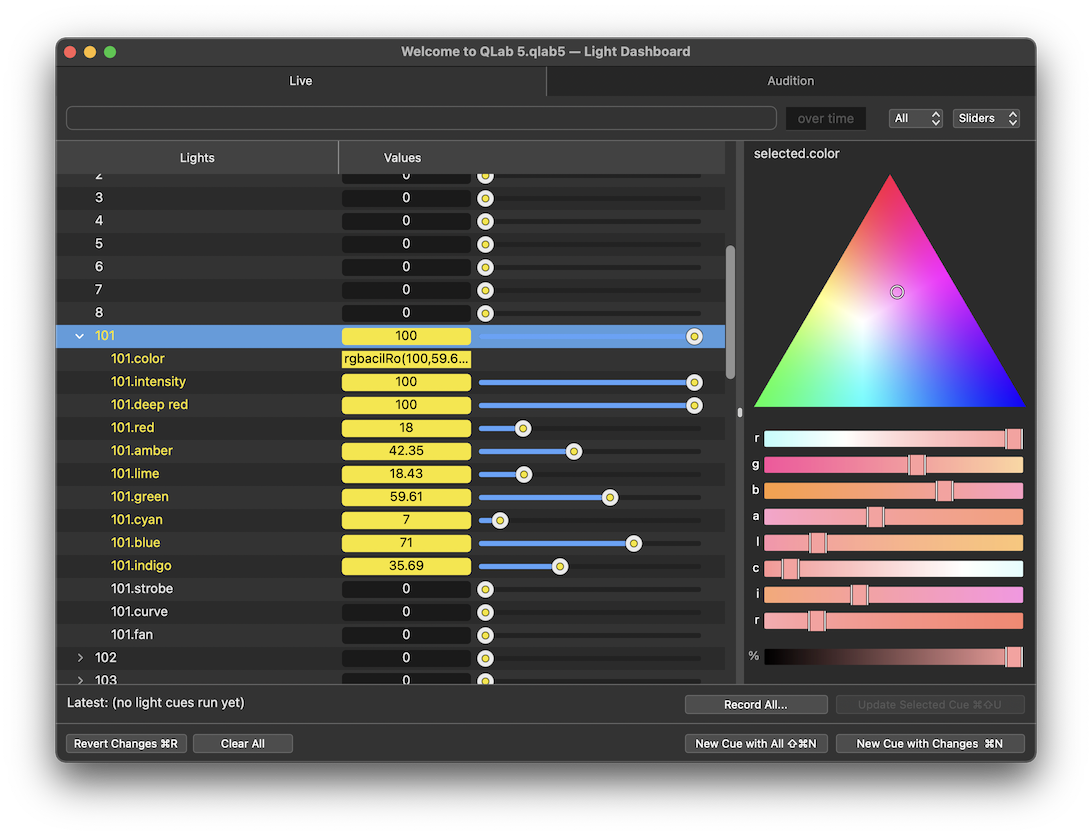Click the 101.amber slider handle
The width and height of the screenshot is (1092, 836).
(573, 451)
